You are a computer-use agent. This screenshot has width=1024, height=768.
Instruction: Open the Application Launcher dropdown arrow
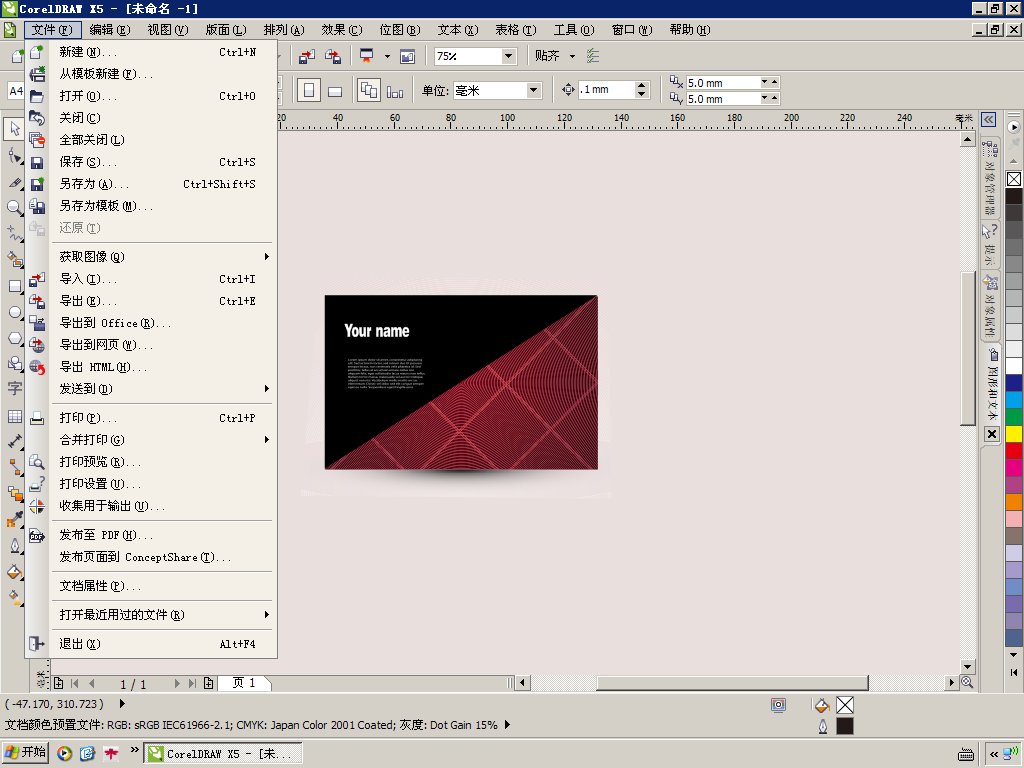coord(387,57)
